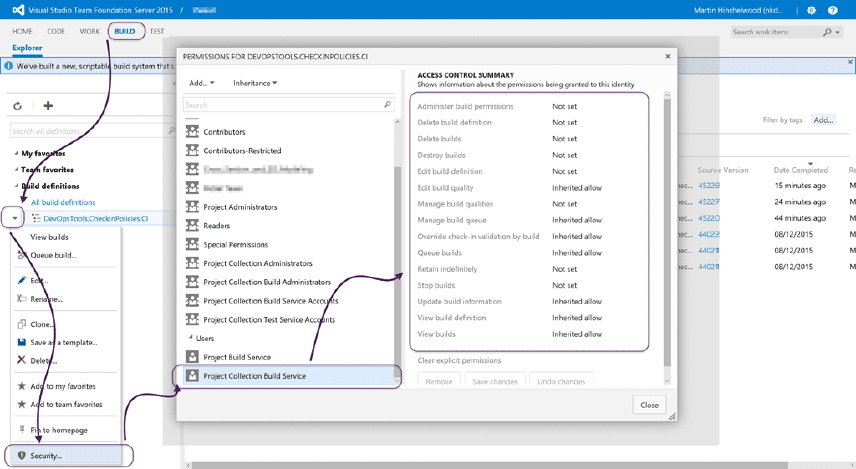Click the info icon in notification banner
This screenshot has width=856, height=469.
click(x=8, y=66)
